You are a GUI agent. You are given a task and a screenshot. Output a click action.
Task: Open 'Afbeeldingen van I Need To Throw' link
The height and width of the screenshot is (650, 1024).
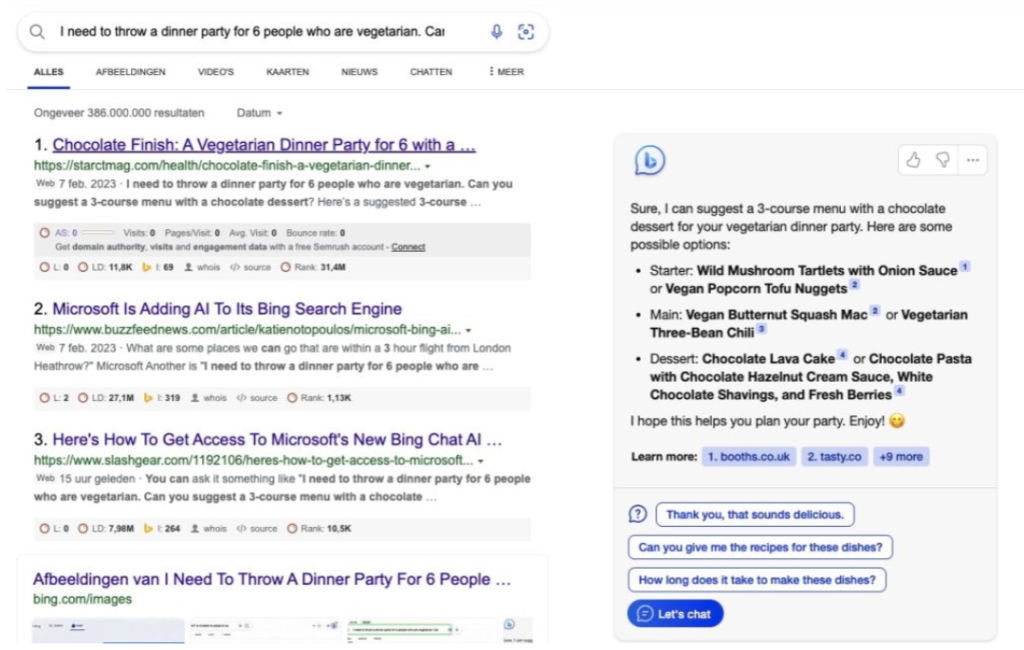pyautogui.click(x=272, y=579)
